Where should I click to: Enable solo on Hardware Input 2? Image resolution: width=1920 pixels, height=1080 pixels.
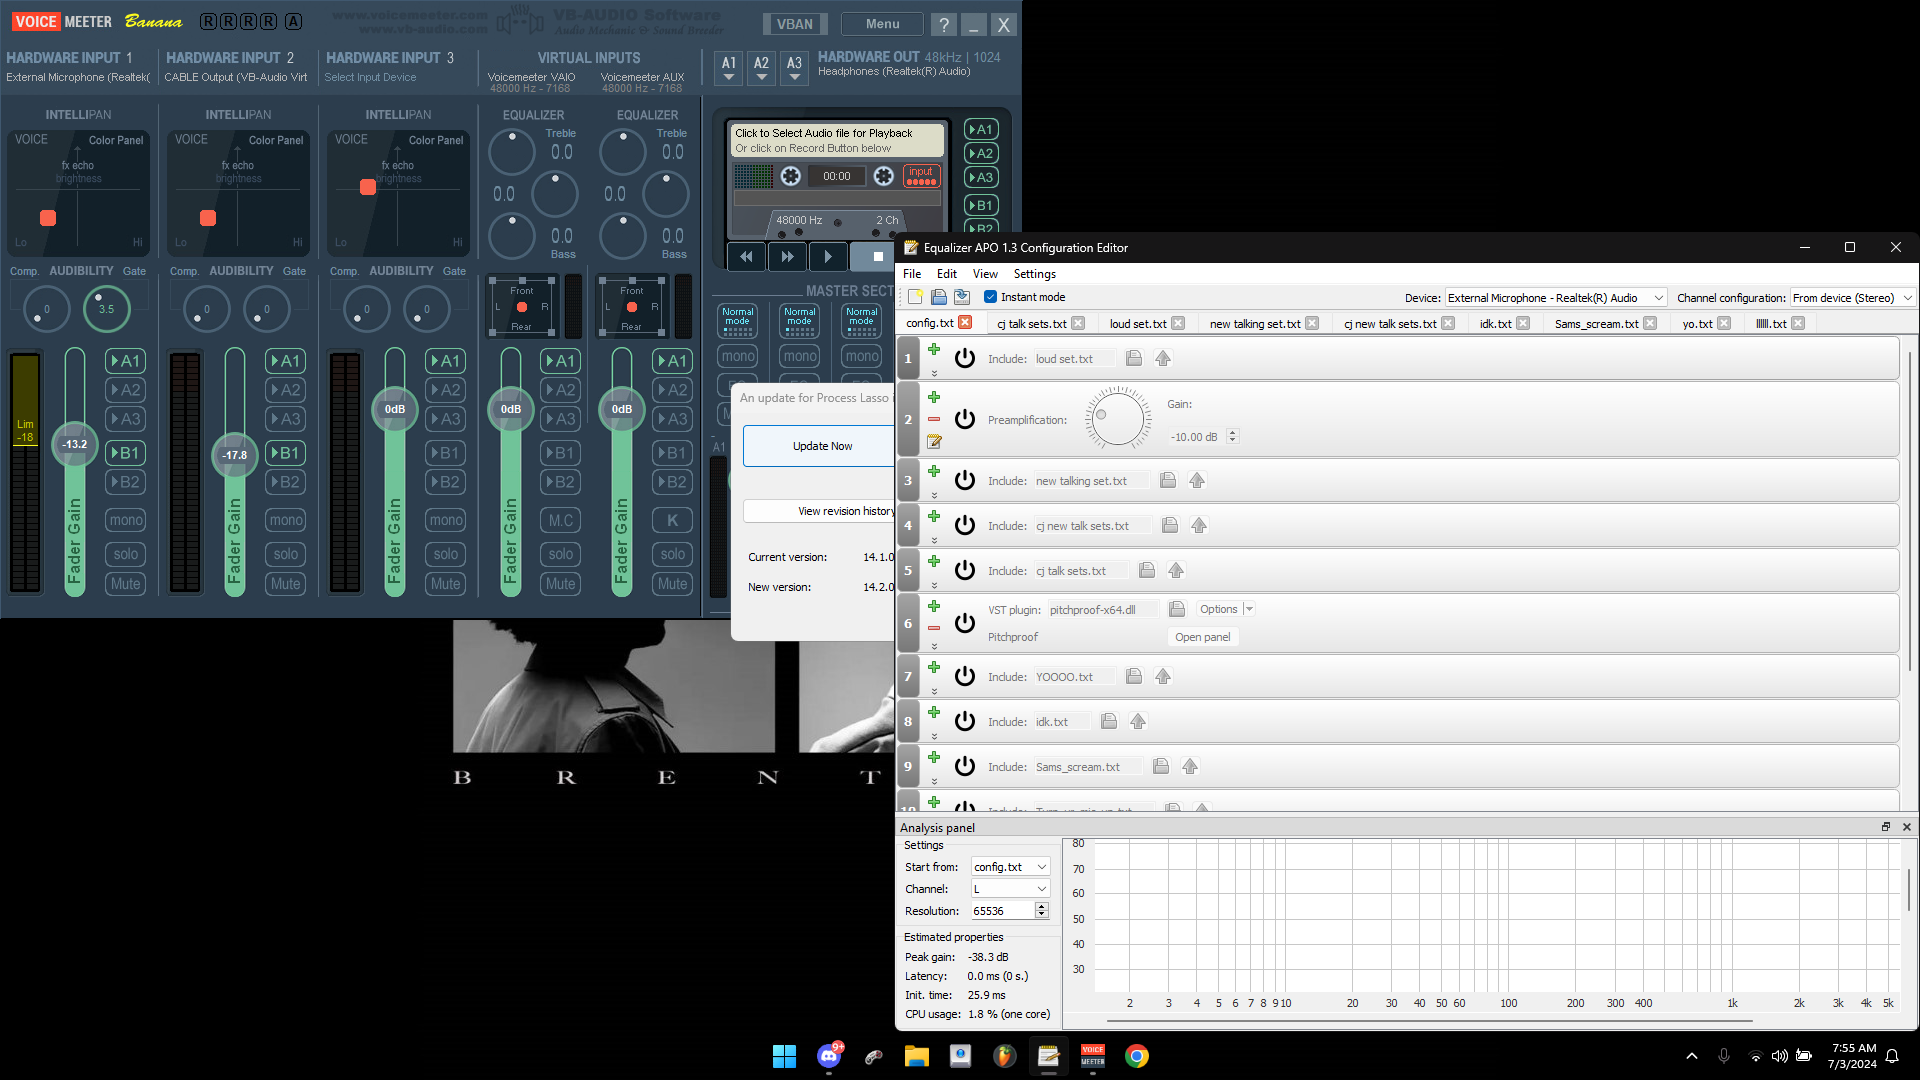(285, 554)
